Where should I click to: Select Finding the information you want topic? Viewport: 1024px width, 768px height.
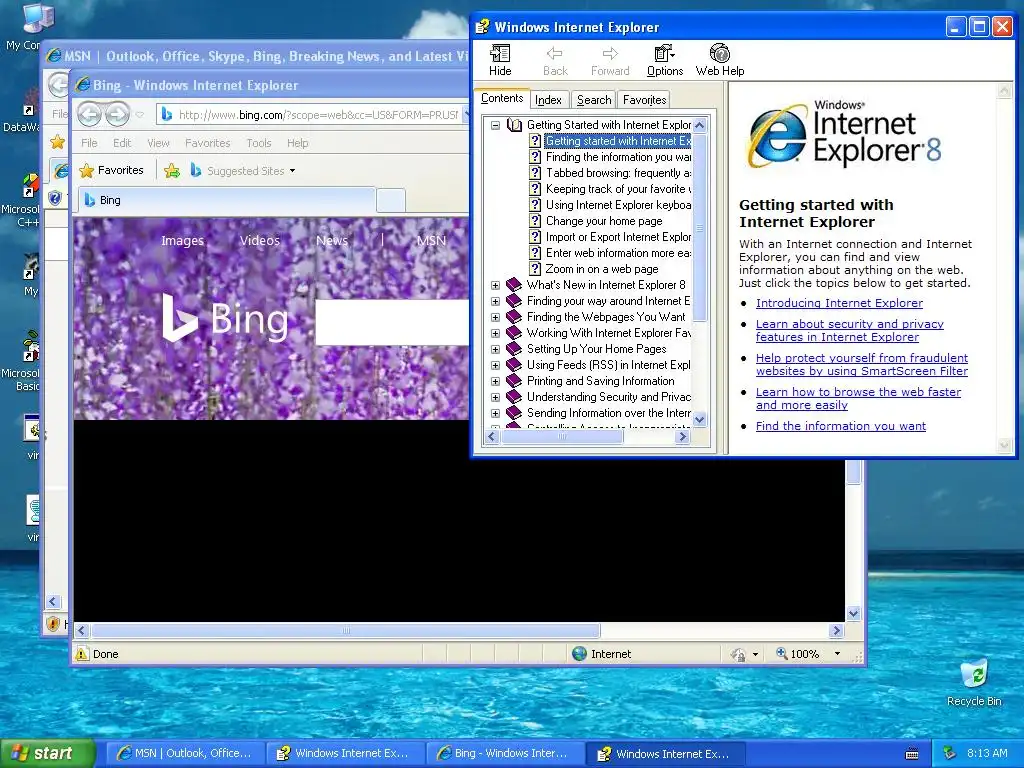click(618, 157)
